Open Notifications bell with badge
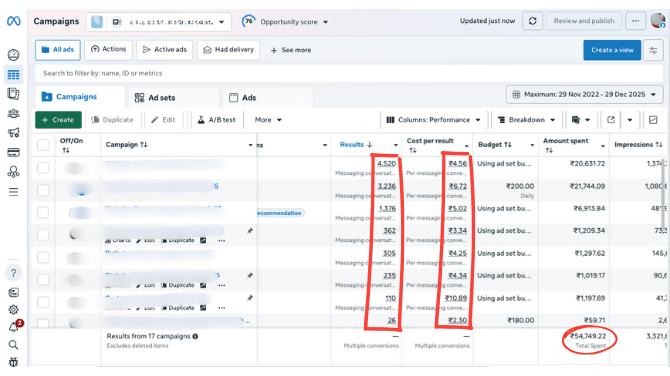Screen dimensions: 670x376 point(15,326)
